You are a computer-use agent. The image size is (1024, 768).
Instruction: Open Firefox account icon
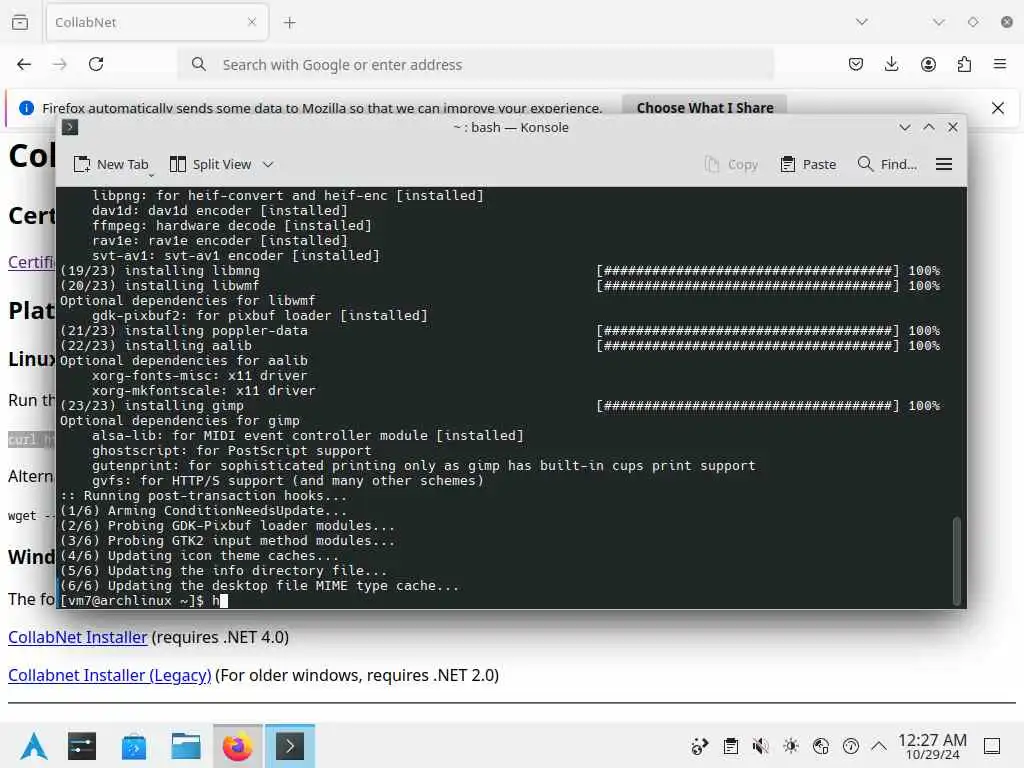[928, 64]
